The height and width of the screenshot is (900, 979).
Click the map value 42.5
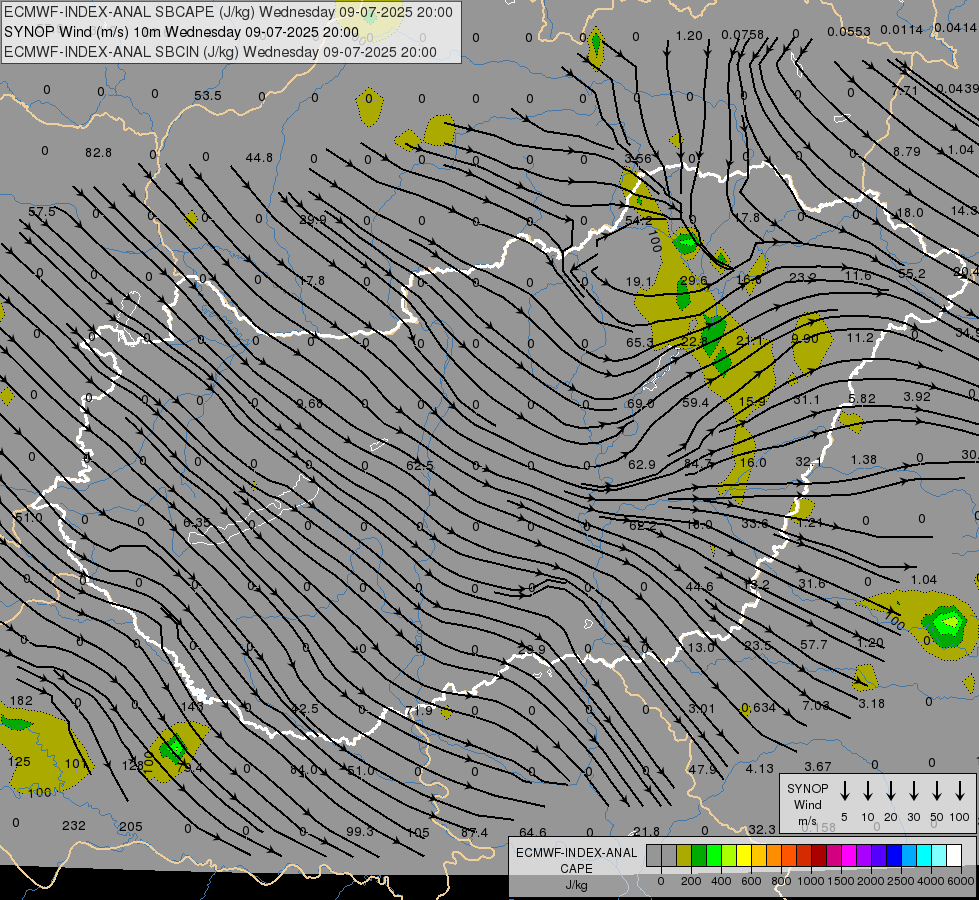pos(305,709)
